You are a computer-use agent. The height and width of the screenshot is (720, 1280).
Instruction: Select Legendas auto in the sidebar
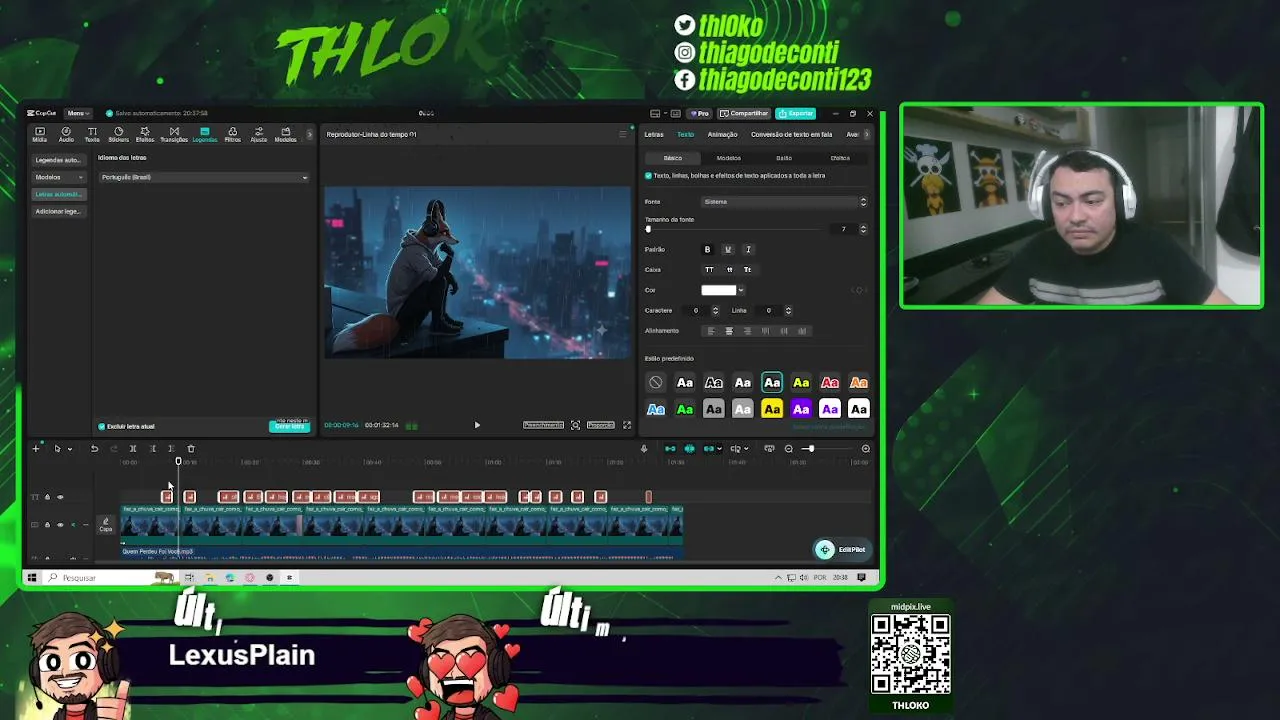(59, 160)
